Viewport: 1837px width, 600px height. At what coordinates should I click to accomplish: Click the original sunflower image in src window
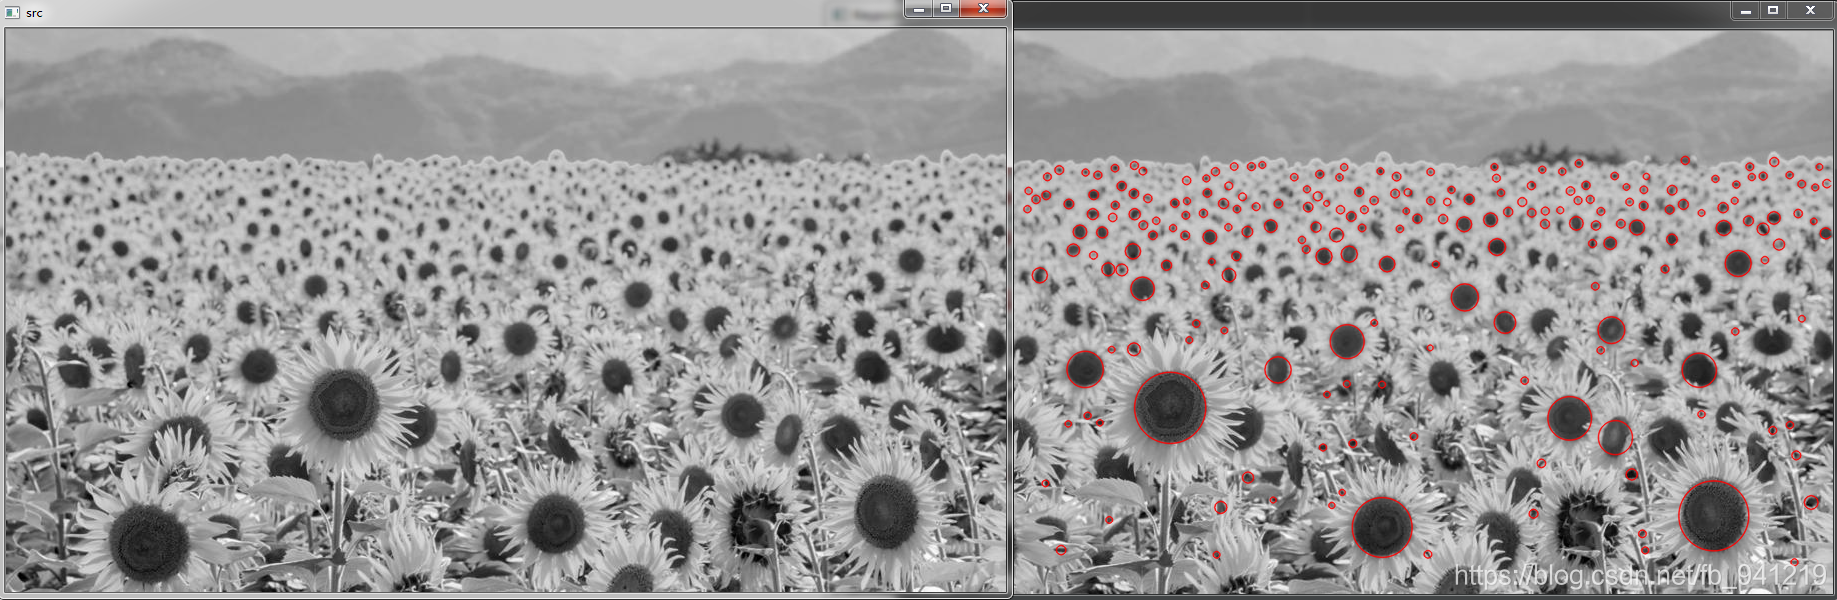pyautogui.click(x=505, y=310)
